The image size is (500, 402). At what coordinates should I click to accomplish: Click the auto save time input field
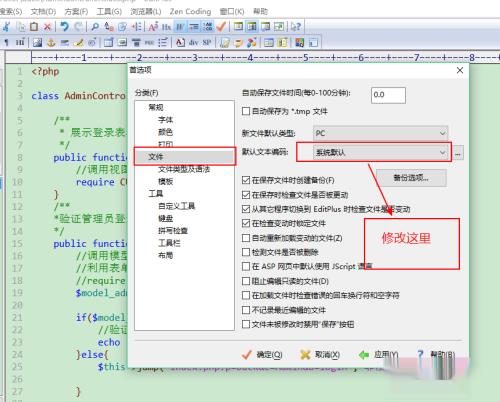coord(388,95)
